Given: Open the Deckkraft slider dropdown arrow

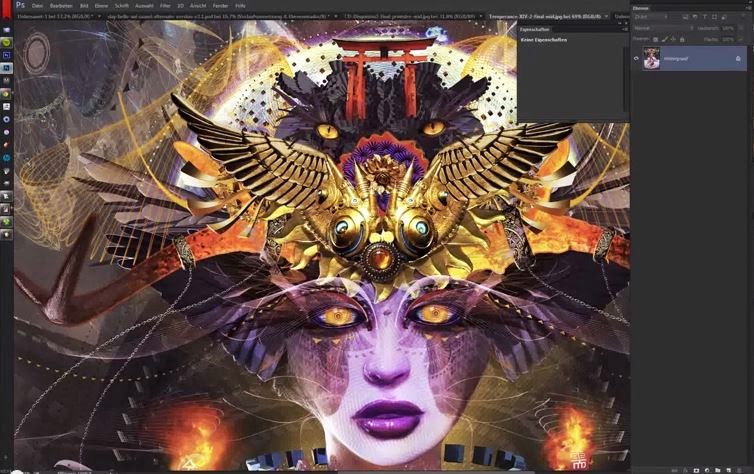Looking at the screenshot, I should 741,28.
